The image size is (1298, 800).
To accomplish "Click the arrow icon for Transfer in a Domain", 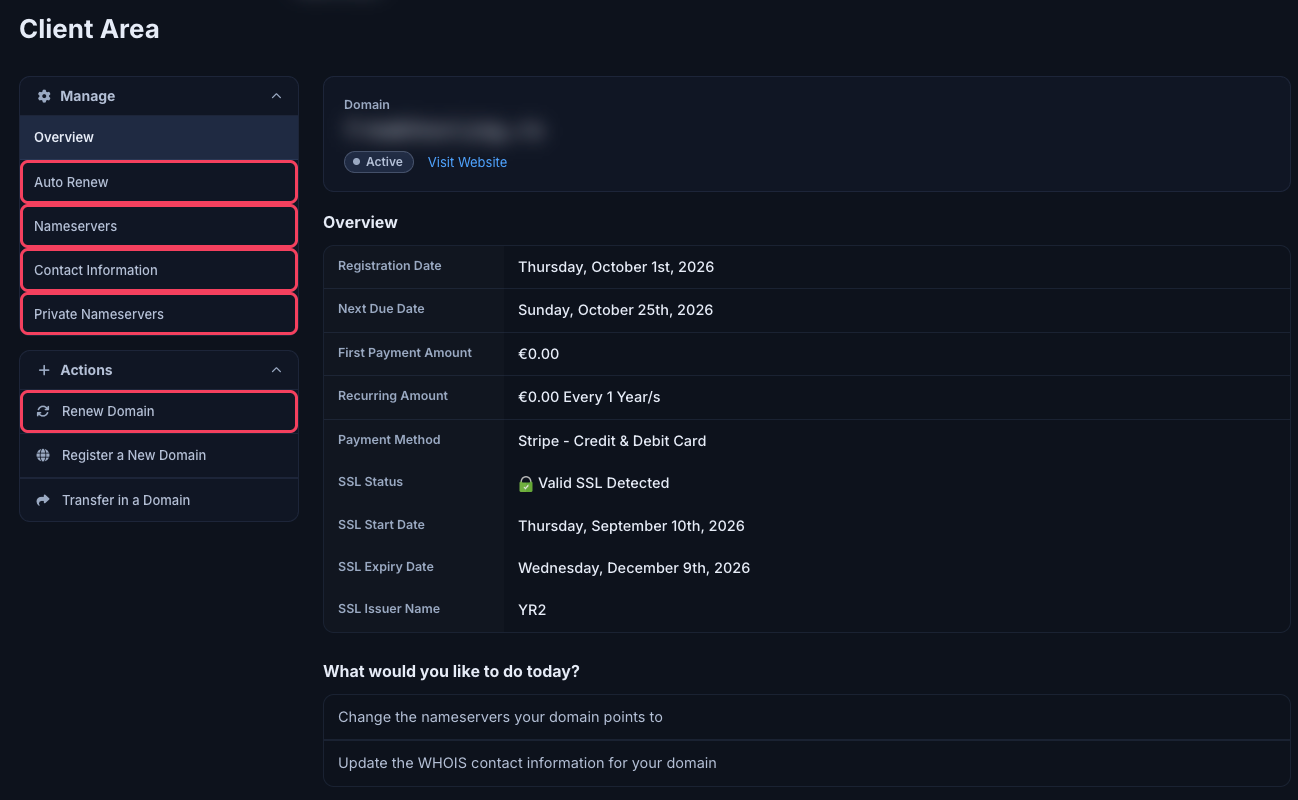I will [x=43, y=500].
